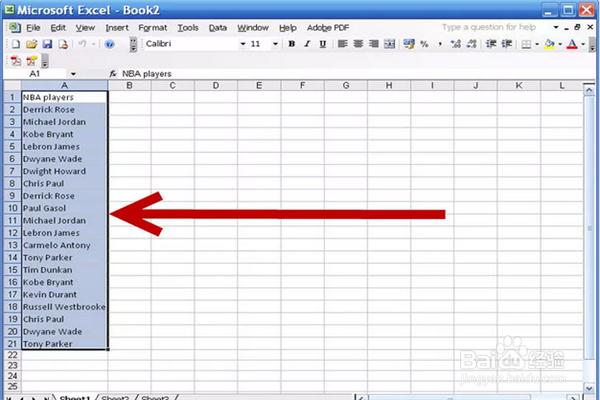Viewport: 600px width, 400px height.
Task: Open the Adobe PDF menu
Action: (328, 28)
